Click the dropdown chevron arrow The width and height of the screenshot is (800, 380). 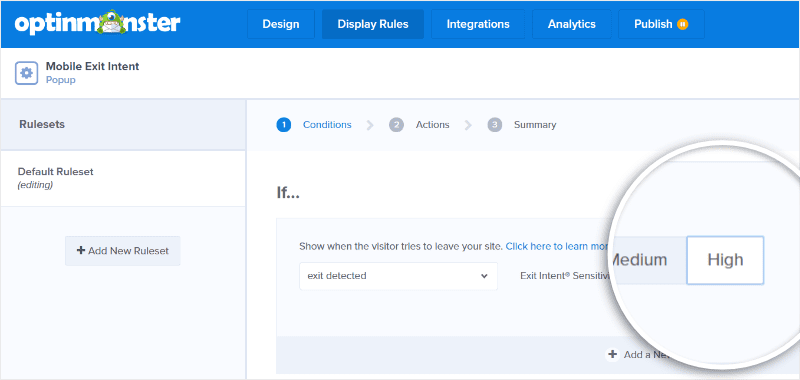click(x=484, y=276)
